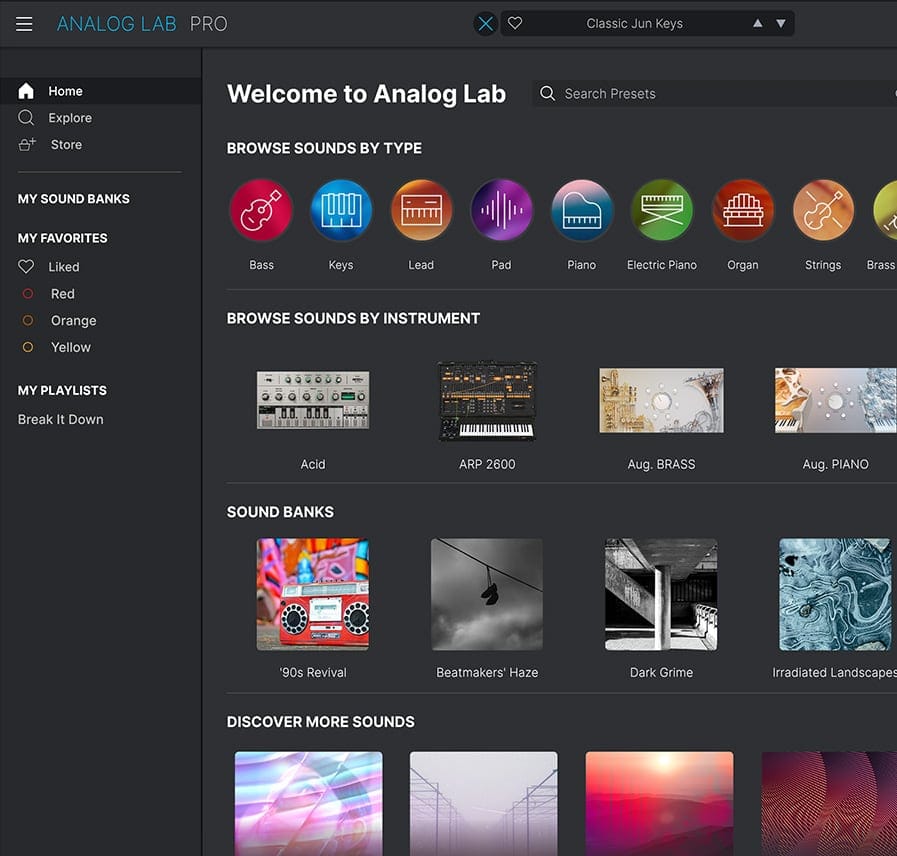Go to previous preset with up arrow

coord(757,24)
